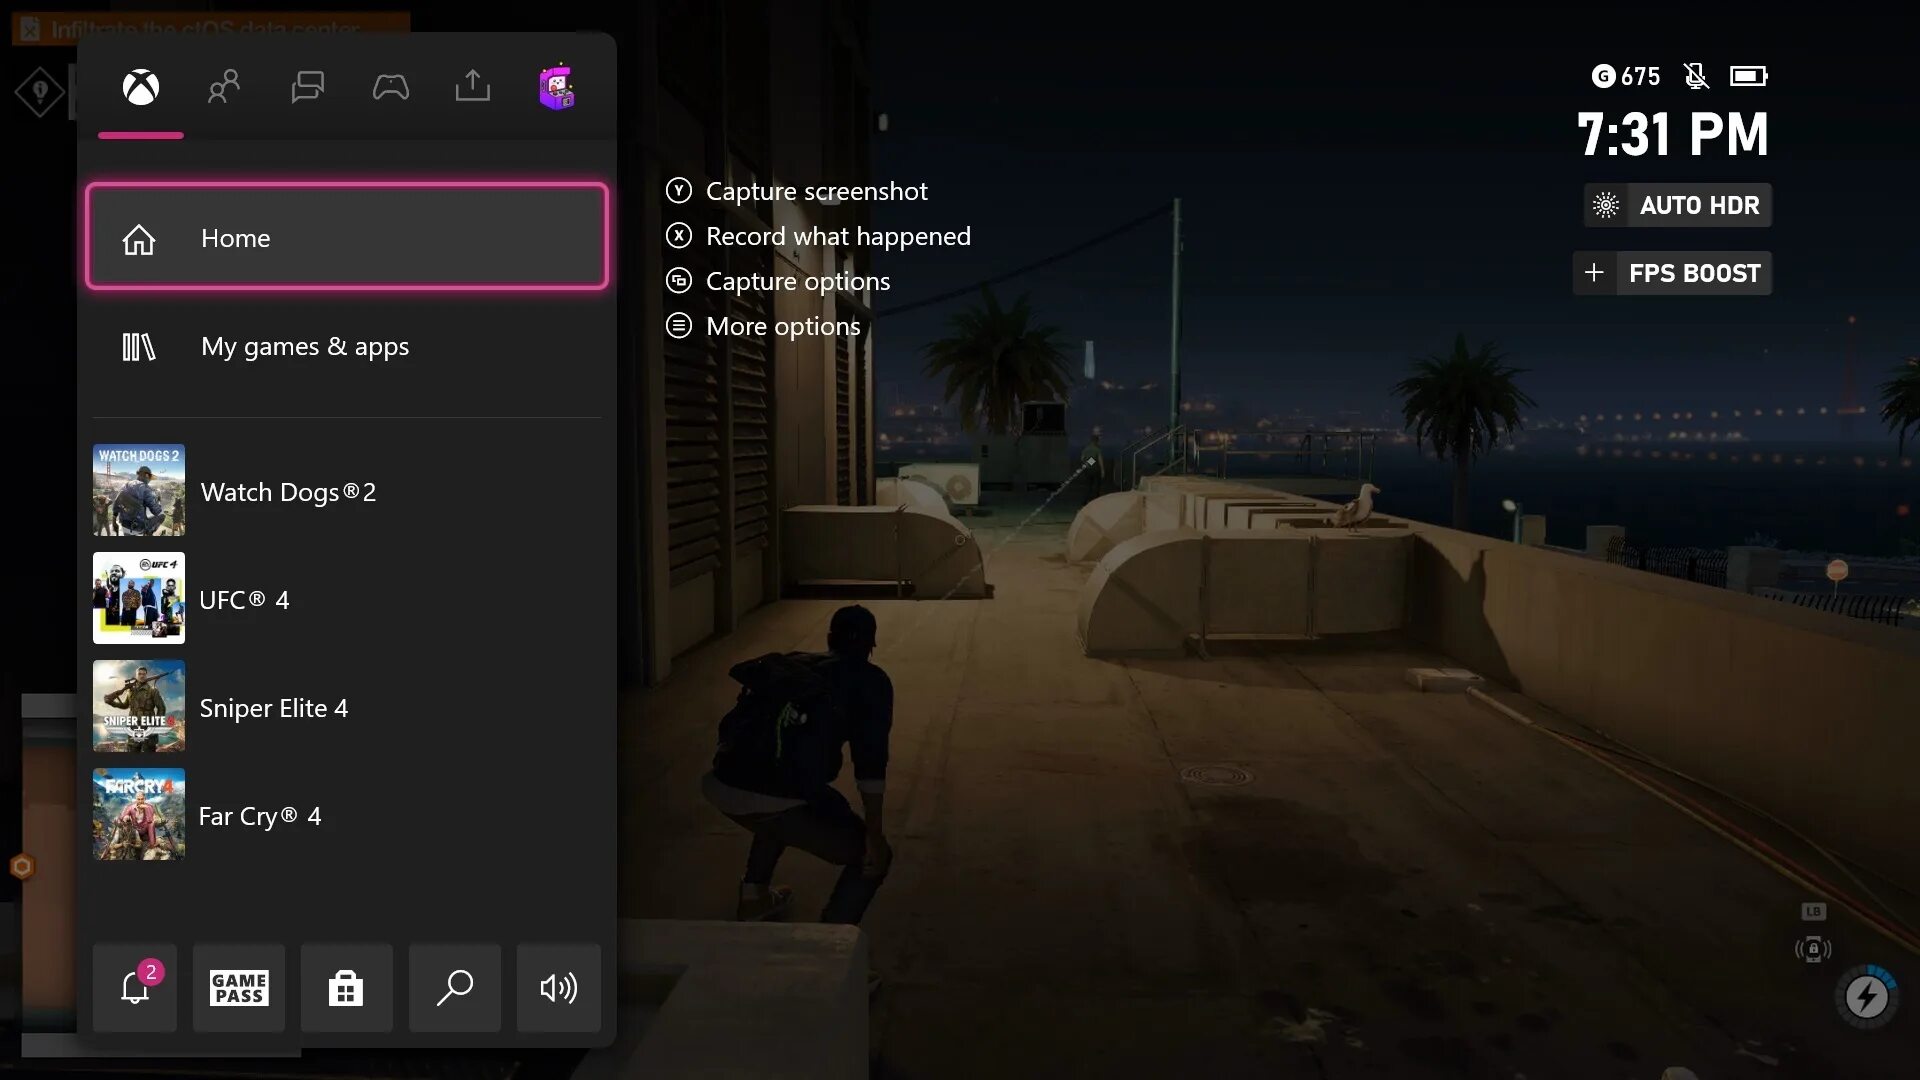Adjust volume using speaker icon

tap(558, 988)
